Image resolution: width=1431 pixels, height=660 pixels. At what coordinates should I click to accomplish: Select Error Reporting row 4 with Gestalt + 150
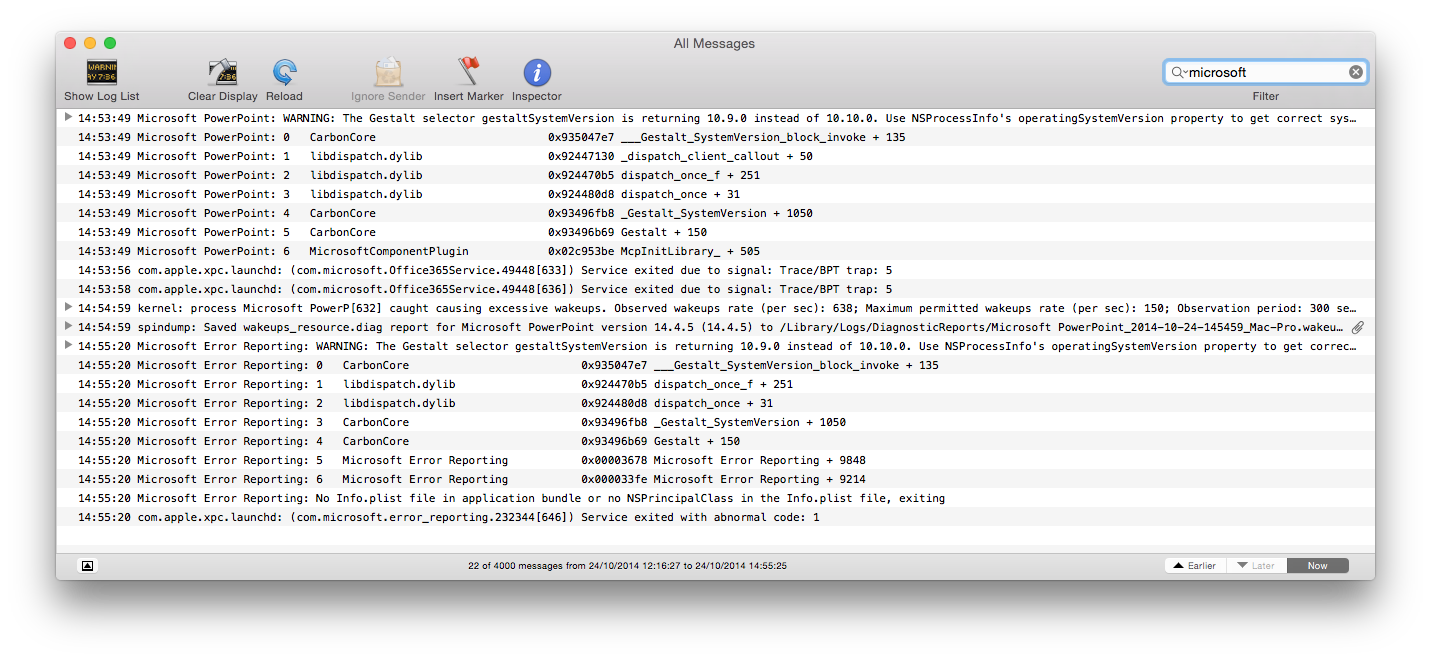click(x=715, y=441)
